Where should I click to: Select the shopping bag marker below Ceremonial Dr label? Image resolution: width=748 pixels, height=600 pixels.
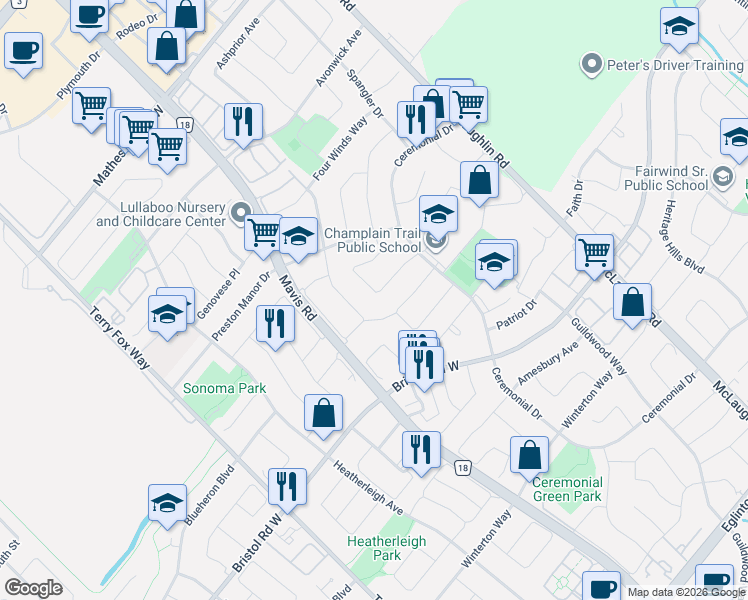479,180
